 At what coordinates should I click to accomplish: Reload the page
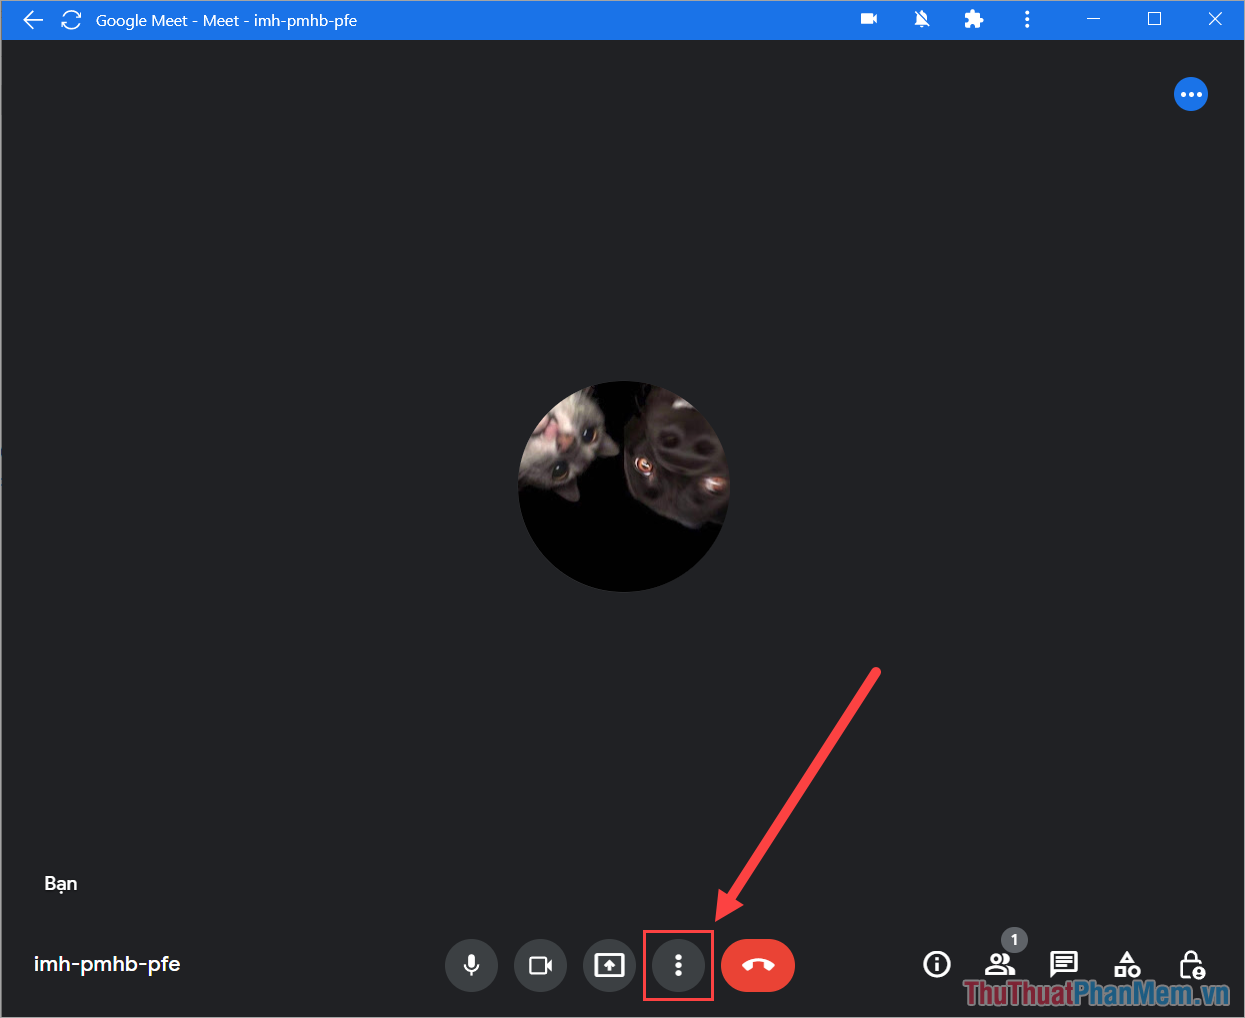point(70,19)
